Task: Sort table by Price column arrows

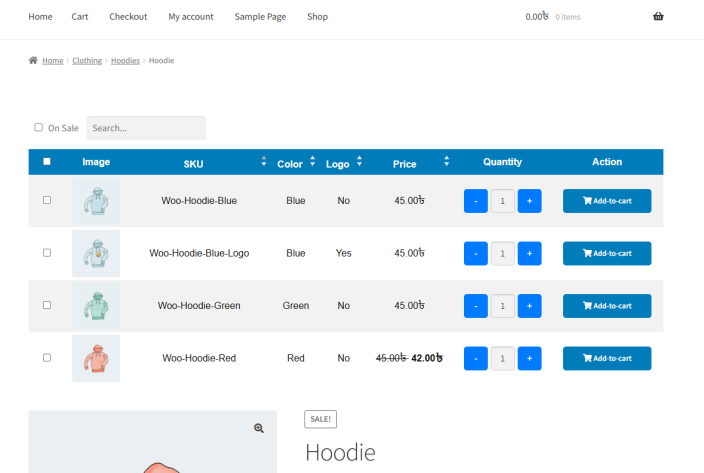Action: pyautogui.click(x=447, y=162)
